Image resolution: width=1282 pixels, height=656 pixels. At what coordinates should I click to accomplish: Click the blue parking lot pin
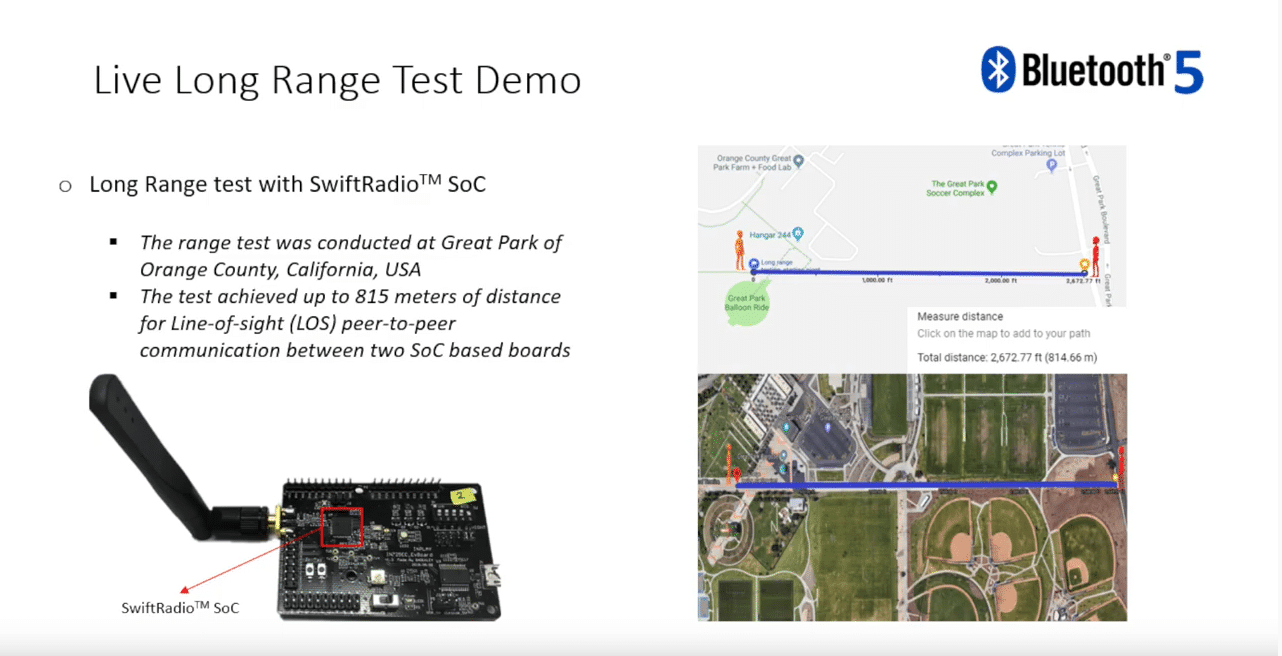1051,164
